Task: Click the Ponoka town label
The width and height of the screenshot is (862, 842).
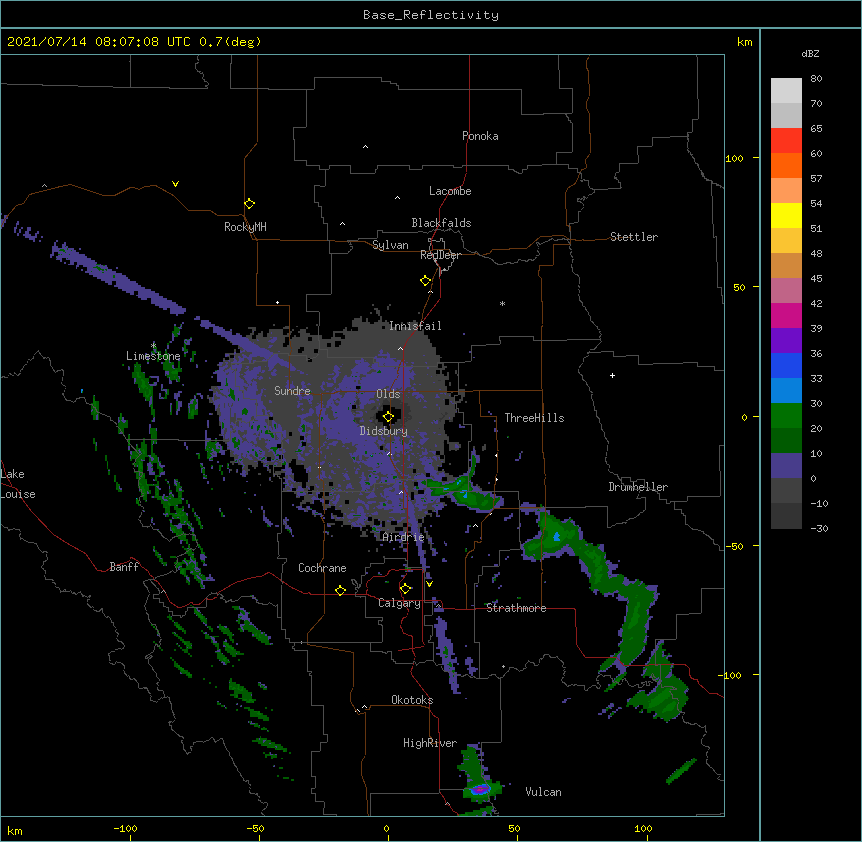Action: click(480, 136)
